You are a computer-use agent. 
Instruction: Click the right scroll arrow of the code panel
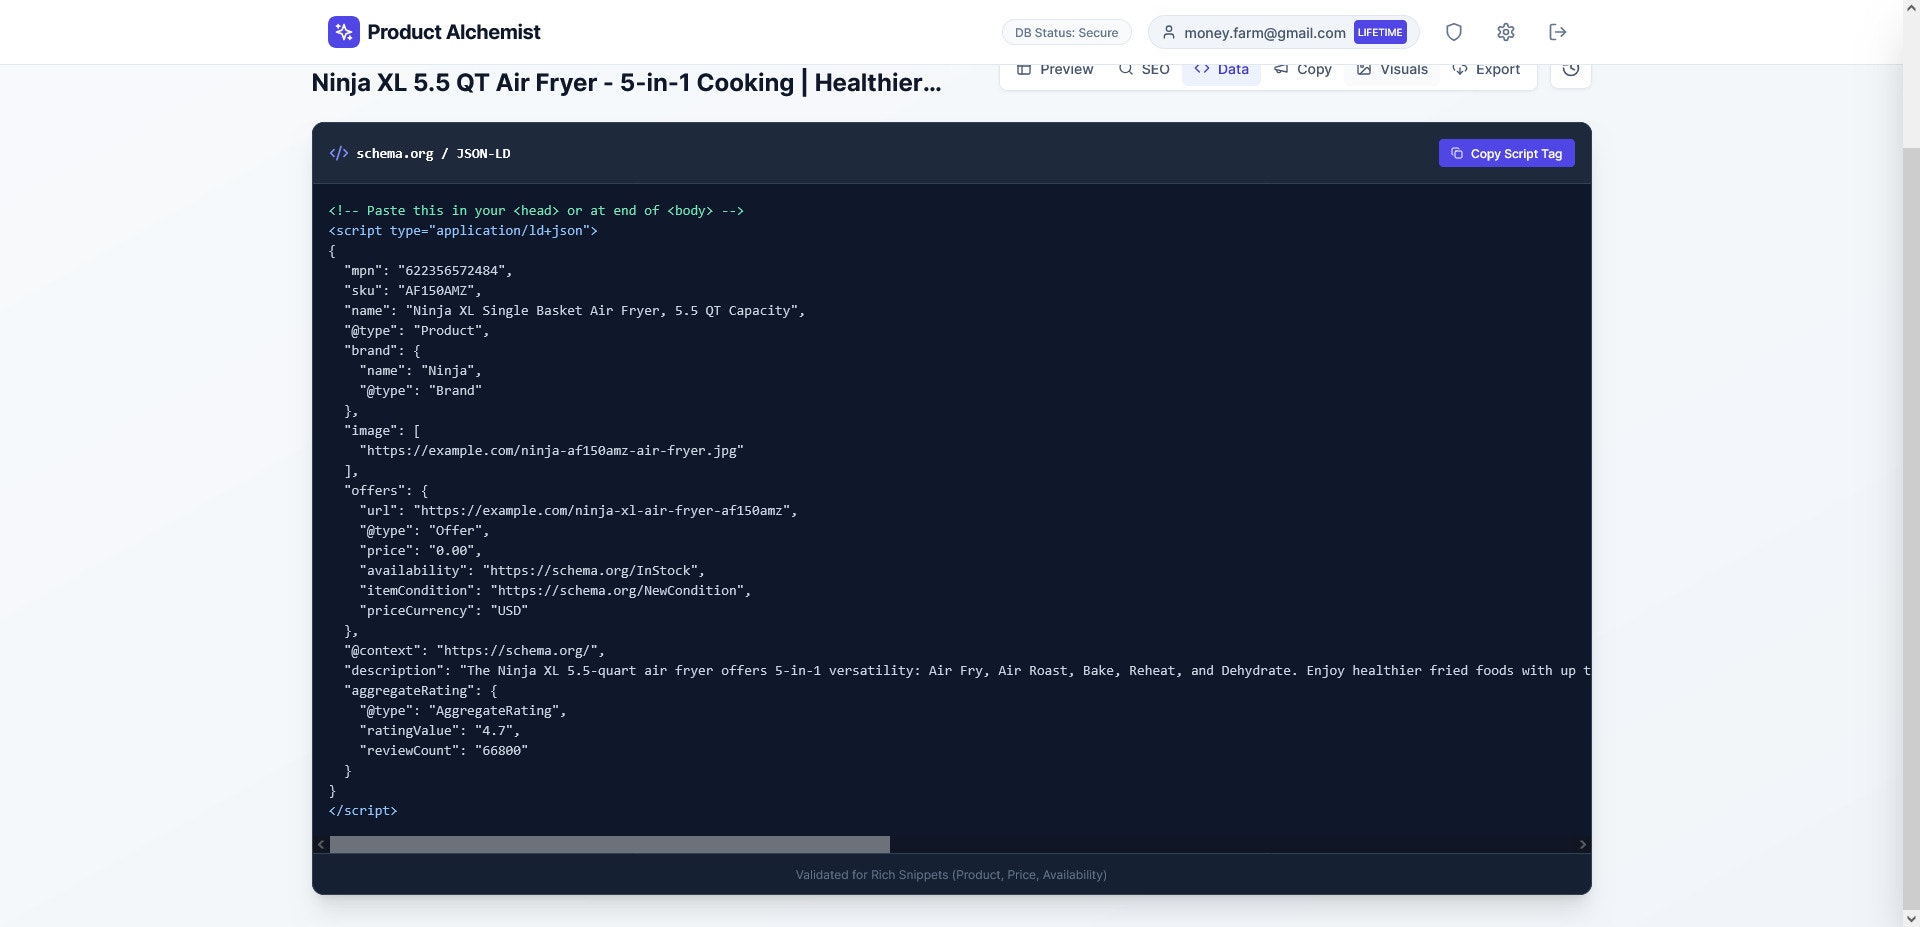click(1582, 843)
